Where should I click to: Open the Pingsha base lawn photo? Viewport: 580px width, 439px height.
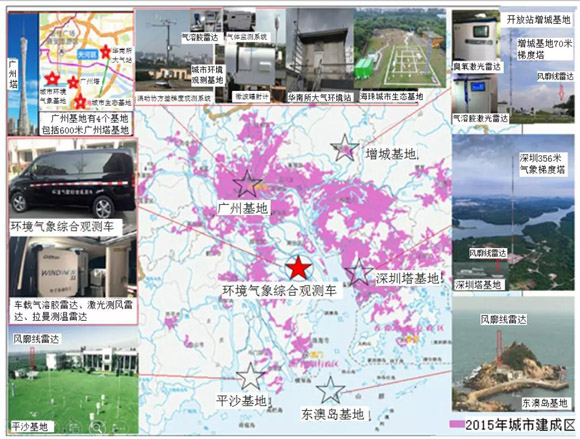click(73, 380)
